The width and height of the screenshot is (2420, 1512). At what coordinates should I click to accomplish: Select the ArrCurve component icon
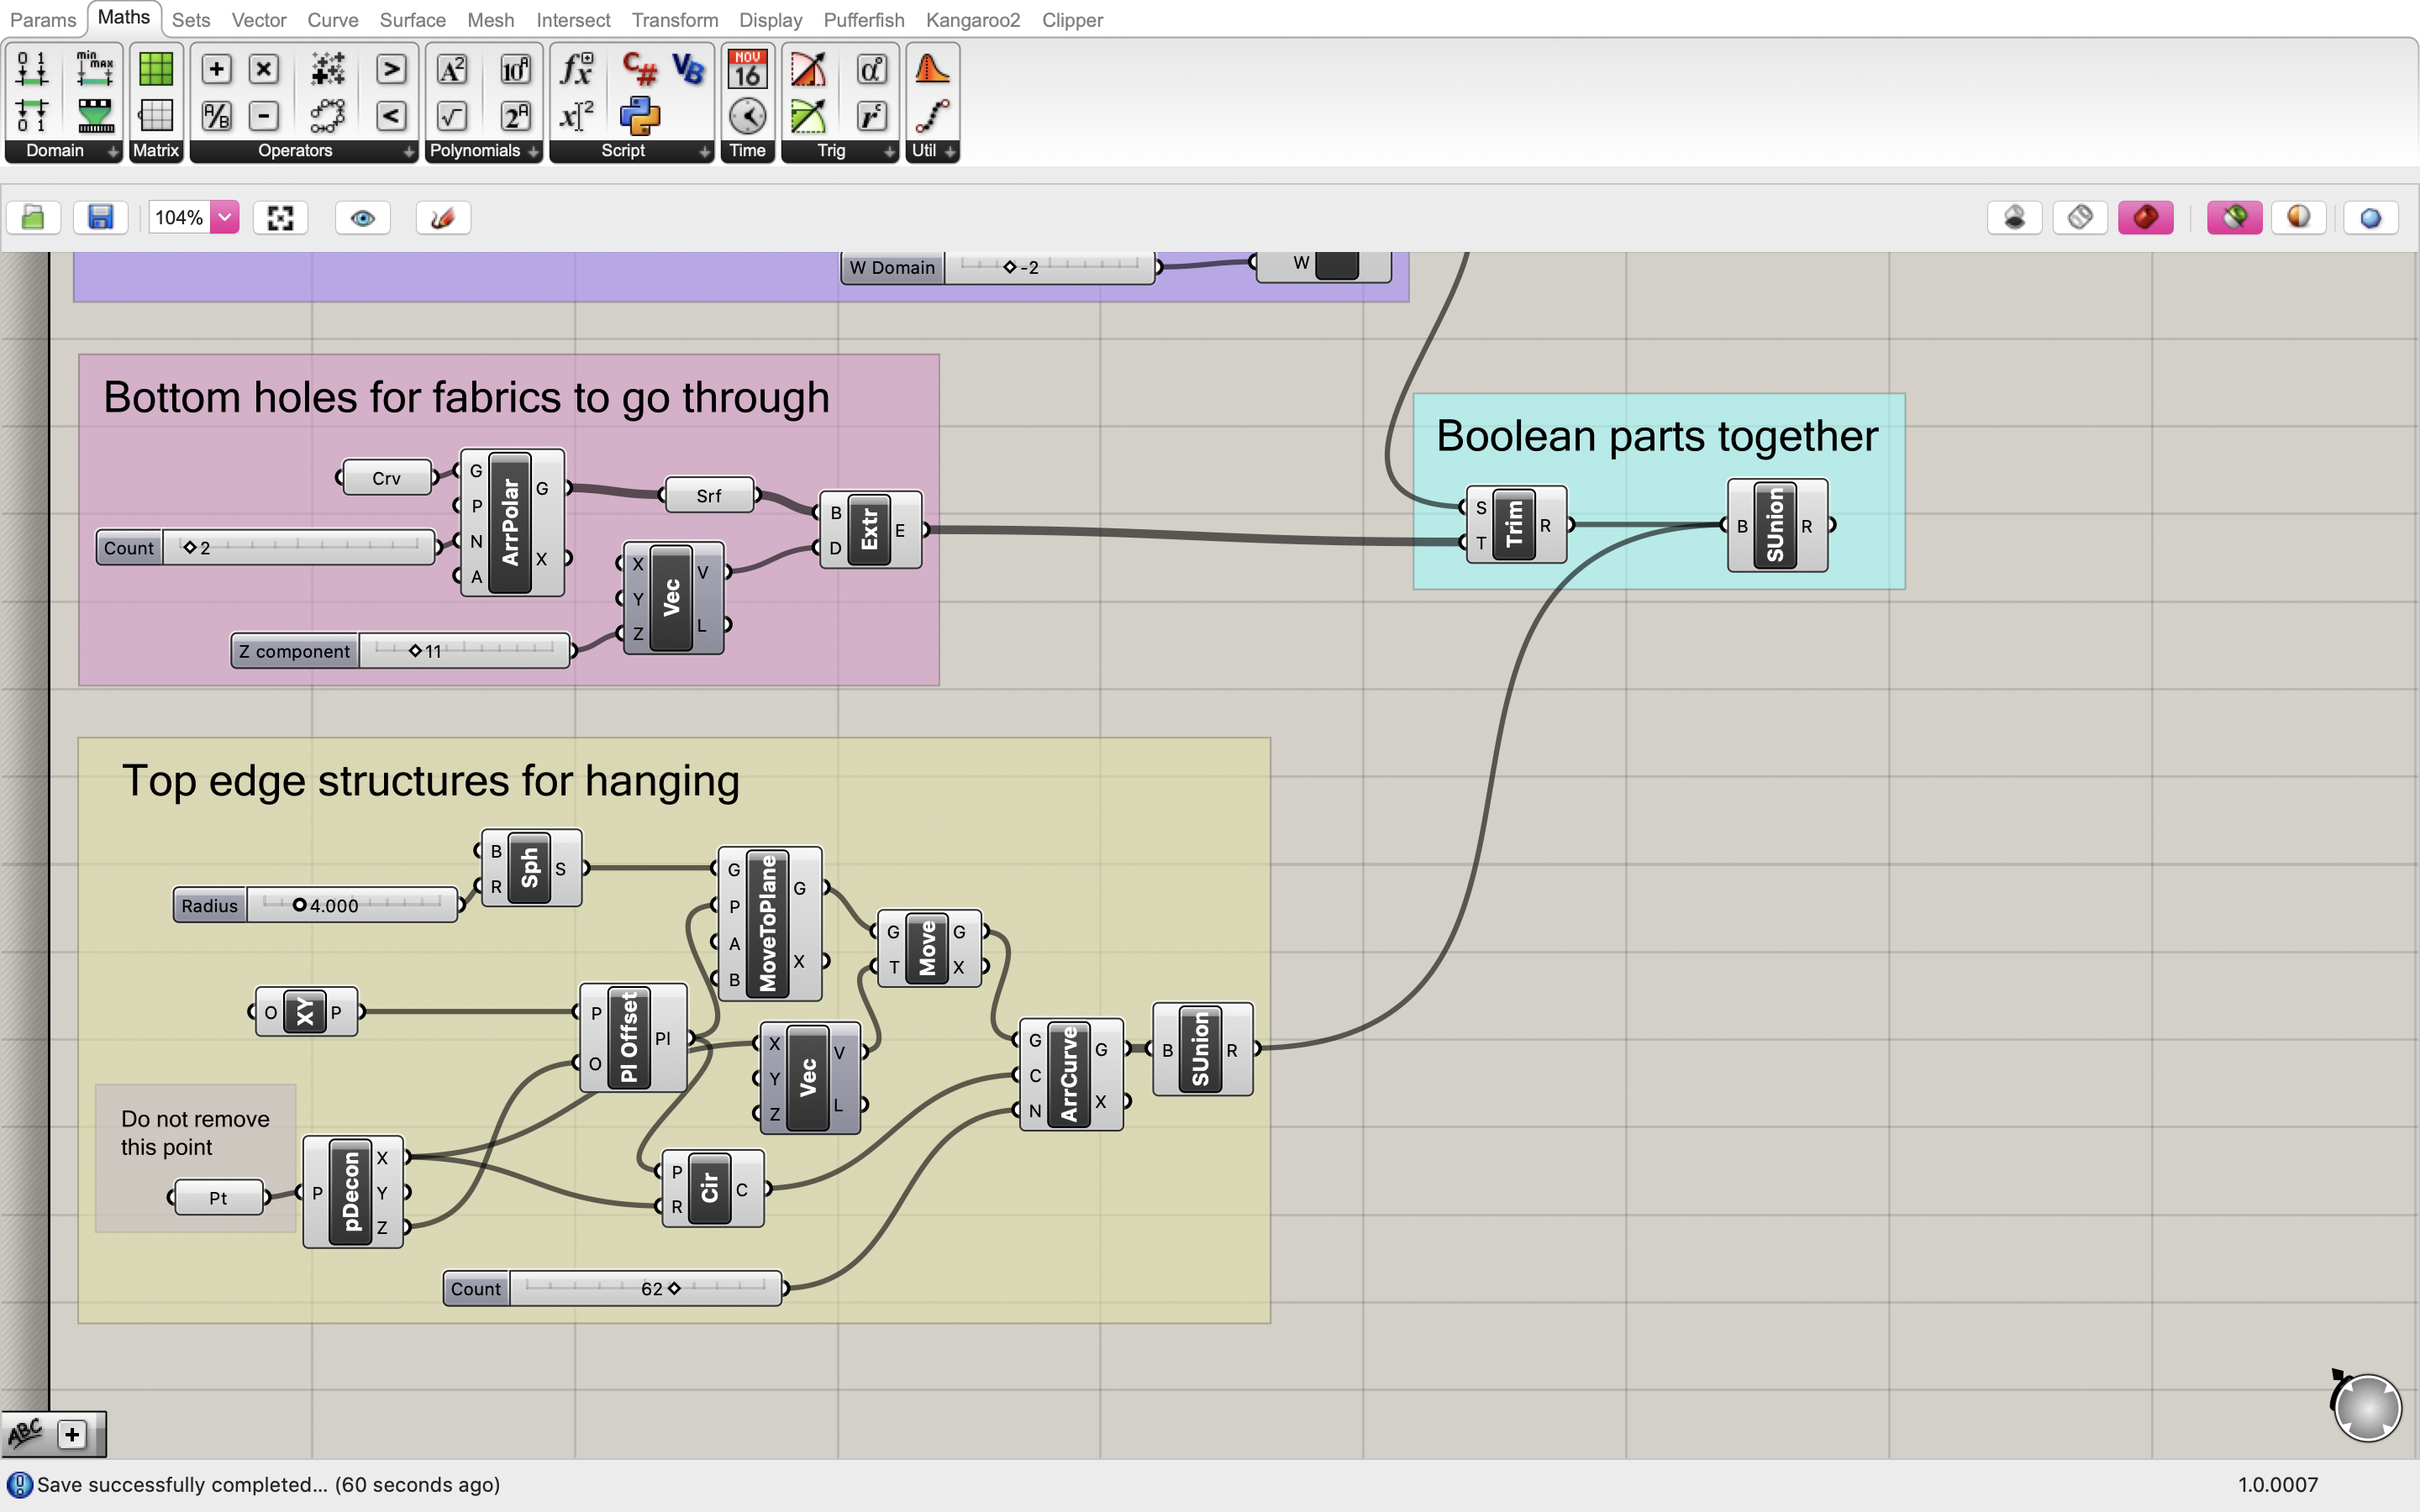click(x=1068, y=1069)
